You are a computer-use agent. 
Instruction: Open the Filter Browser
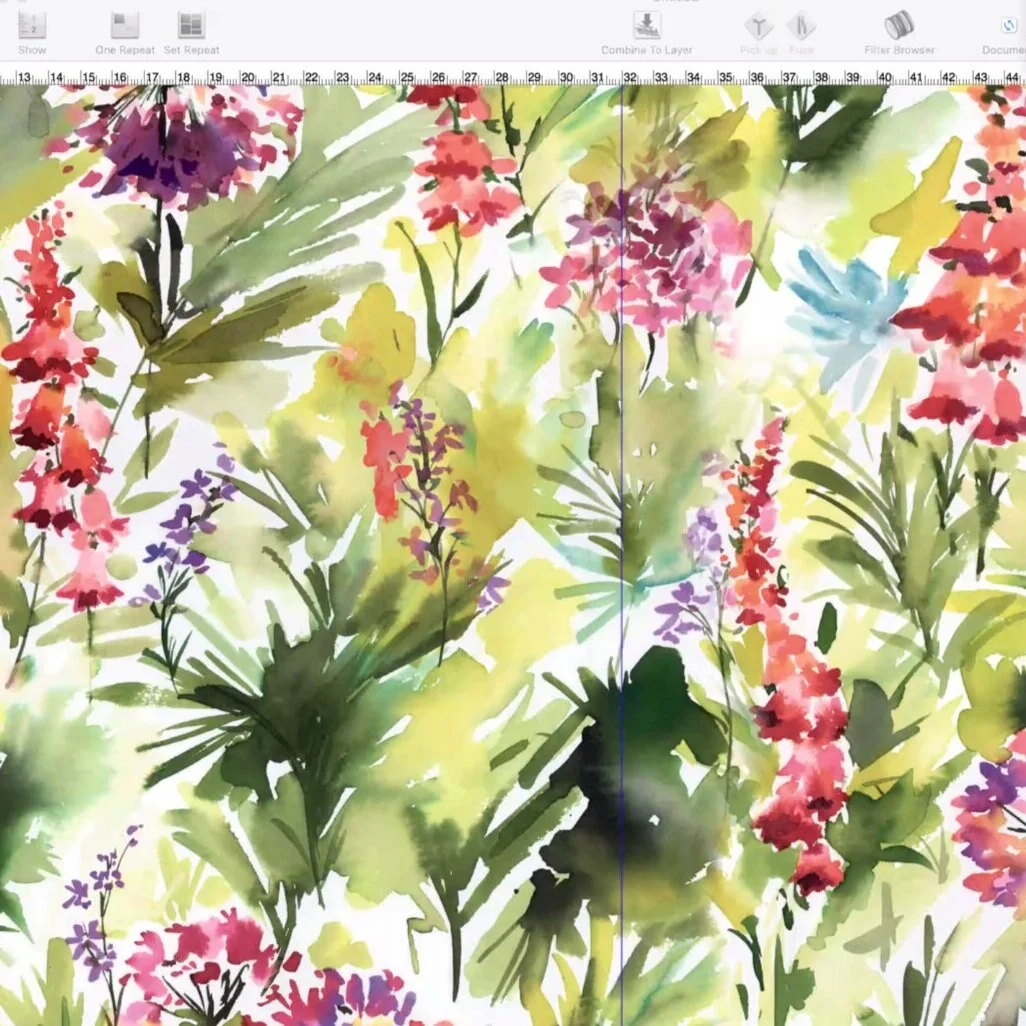(899, 26)
